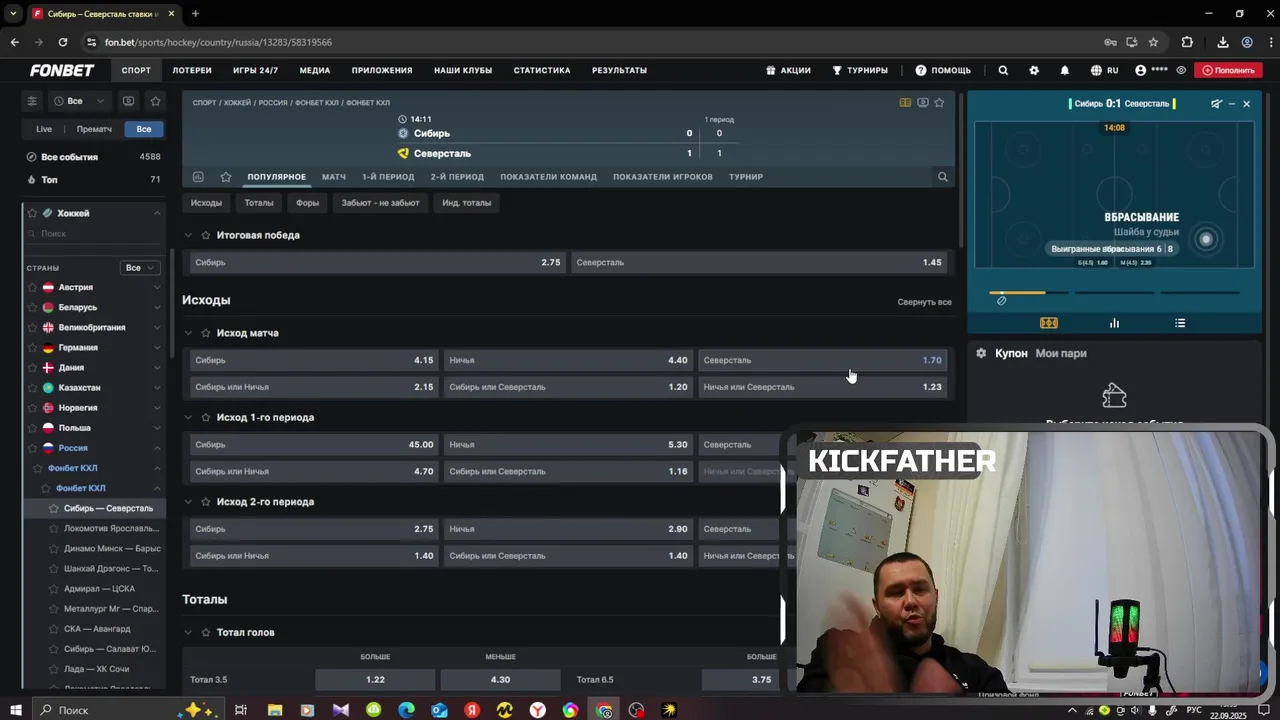Click inside sidebar Поиск input field
Screen dimensions: 1280x720
tap(96, 233)
